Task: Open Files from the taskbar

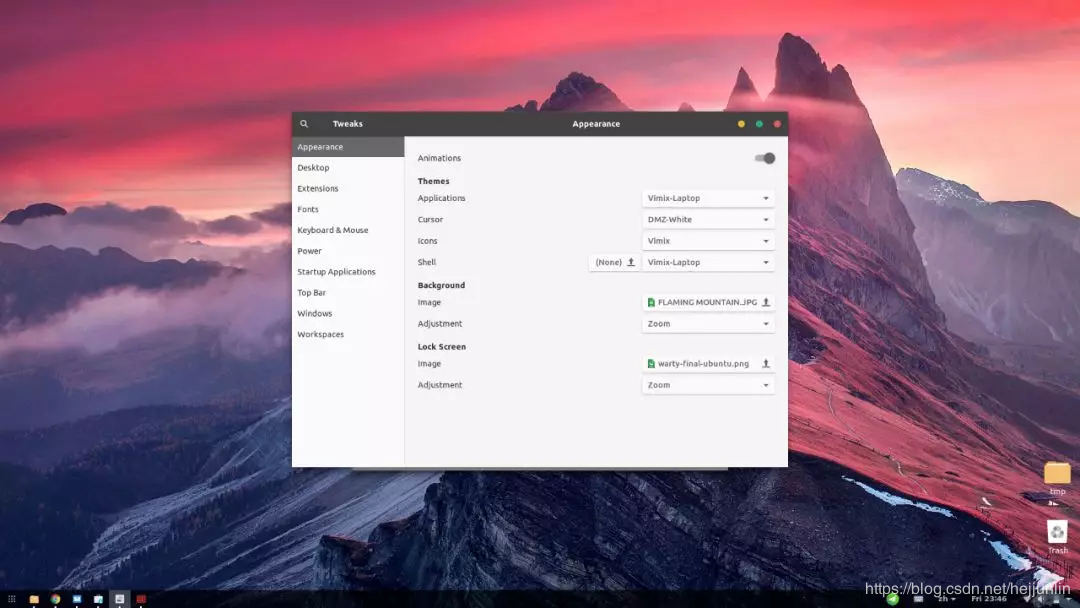Action: coord(34,599)
